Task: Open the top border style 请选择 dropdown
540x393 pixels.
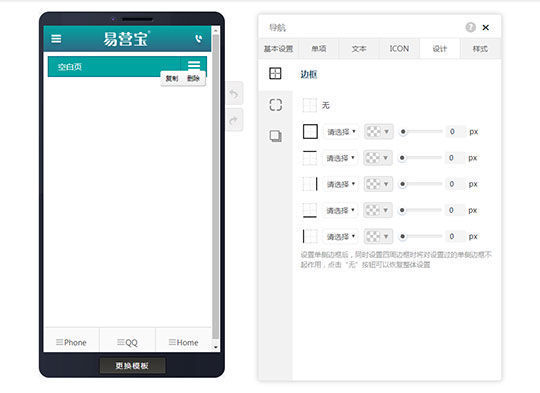Action: tap(340, 158)
